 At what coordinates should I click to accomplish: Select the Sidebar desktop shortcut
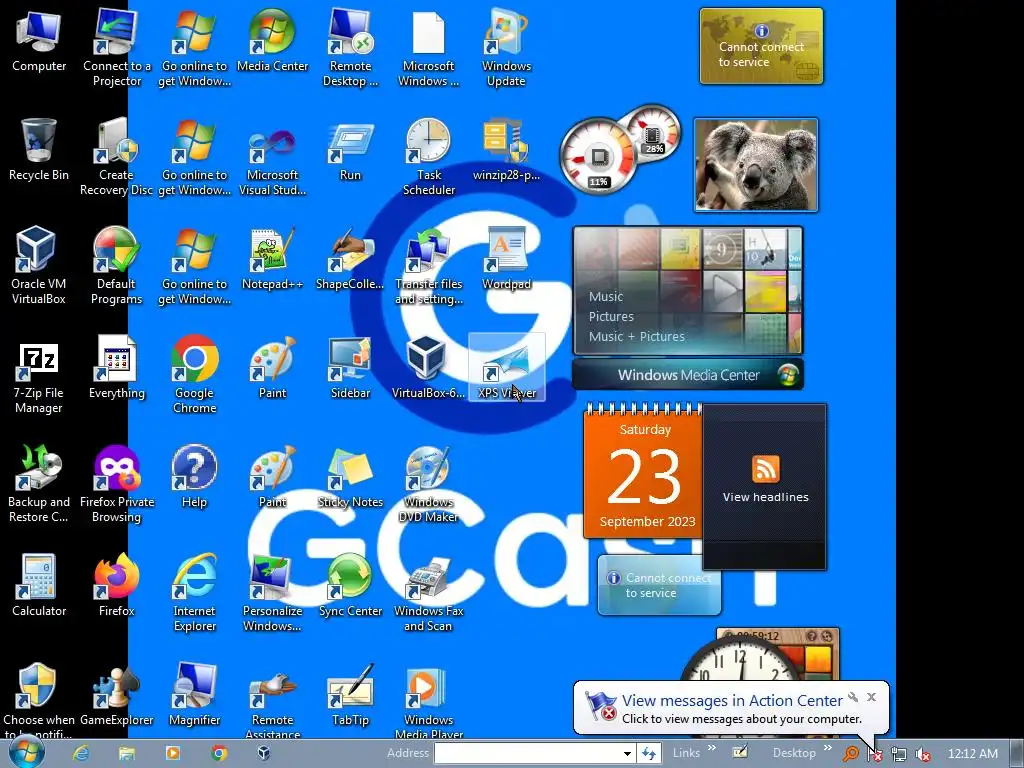351,368
